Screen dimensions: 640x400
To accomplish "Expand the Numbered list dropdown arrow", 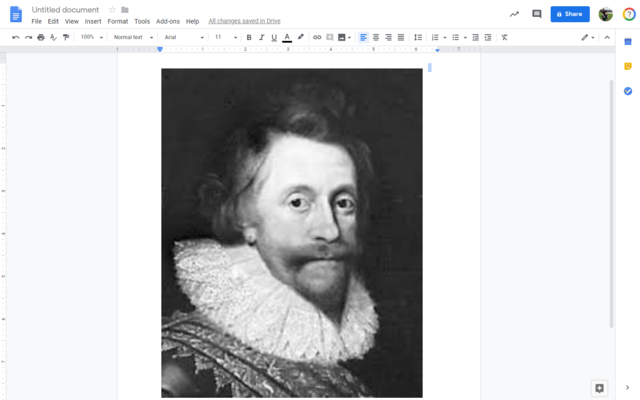I will [x=444, y=38].
